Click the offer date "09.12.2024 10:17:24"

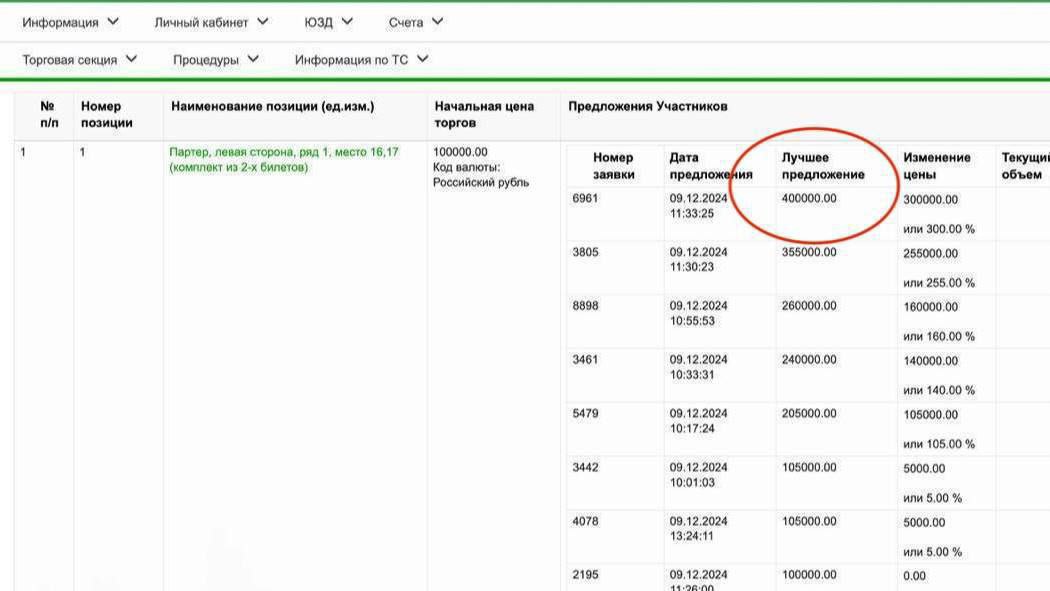[698, 421]
